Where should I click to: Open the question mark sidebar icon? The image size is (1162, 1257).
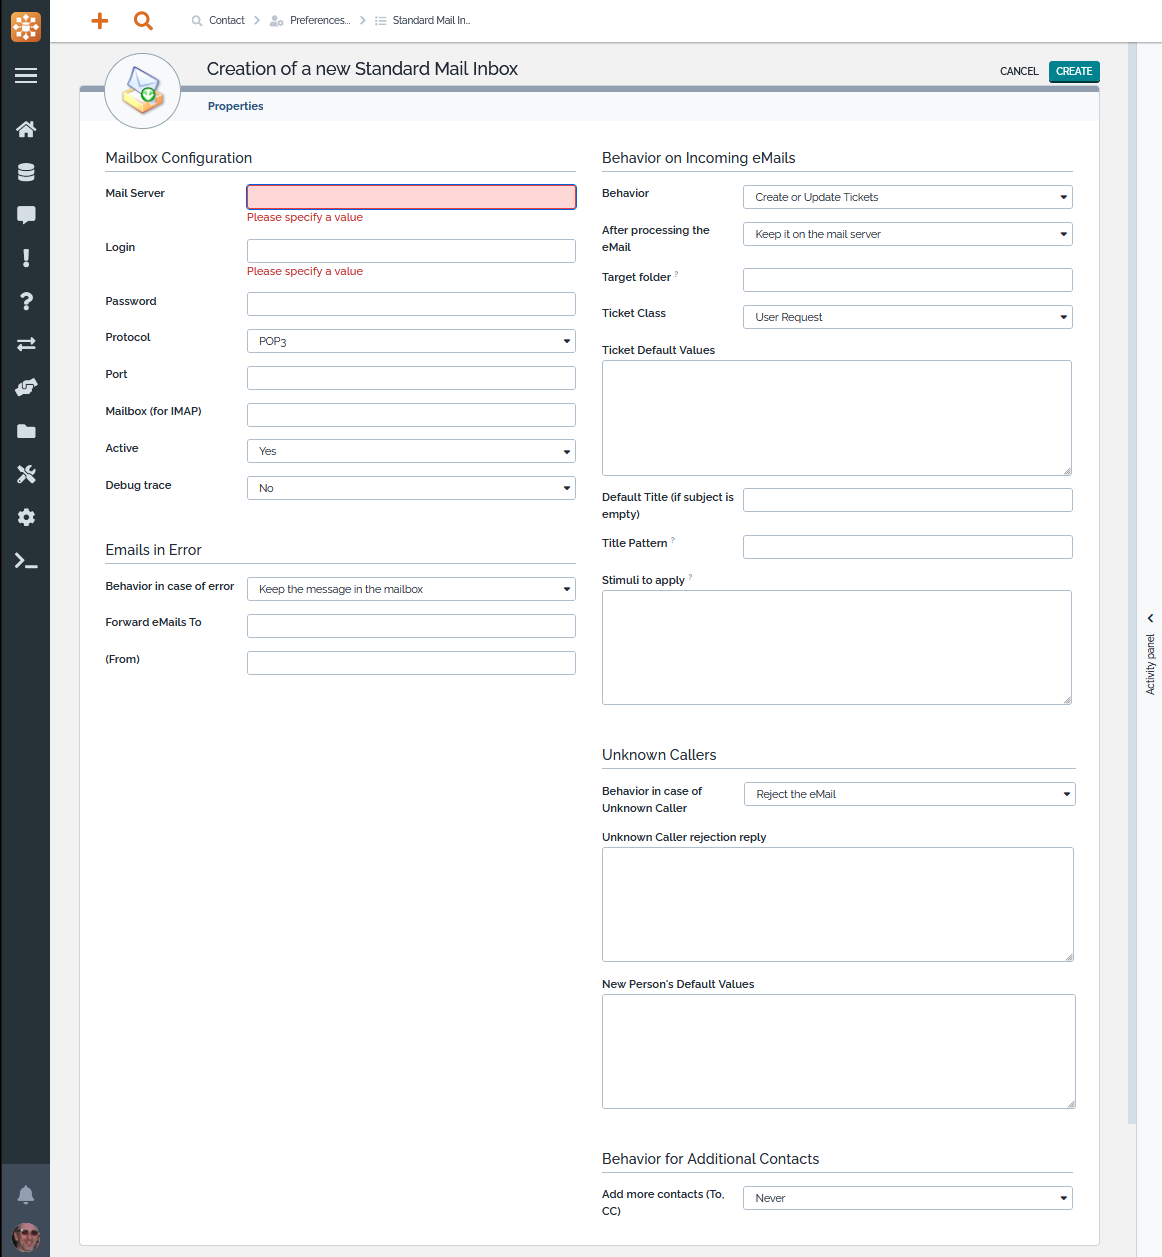pos(26,301)
